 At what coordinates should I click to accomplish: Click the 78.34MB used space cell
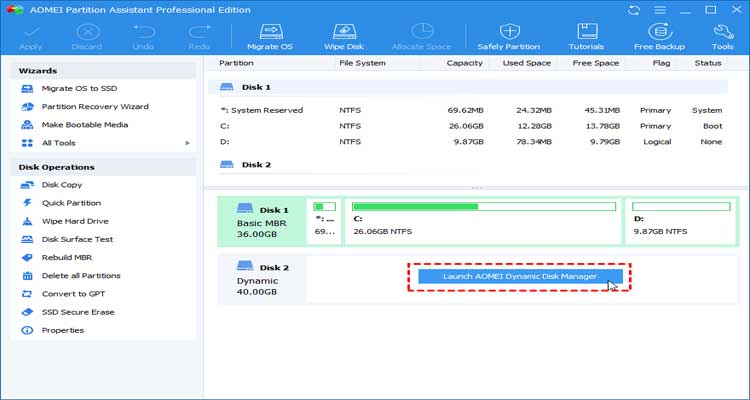click(532, 142)
